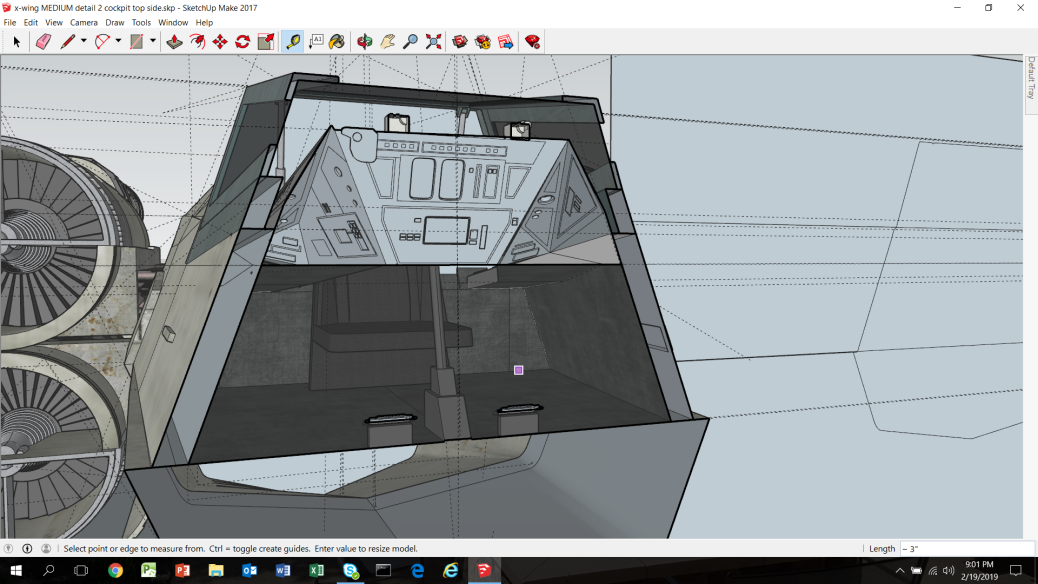Expand the Arc tool dropdown arrow
1038x584 pixels.
(118, 41)
